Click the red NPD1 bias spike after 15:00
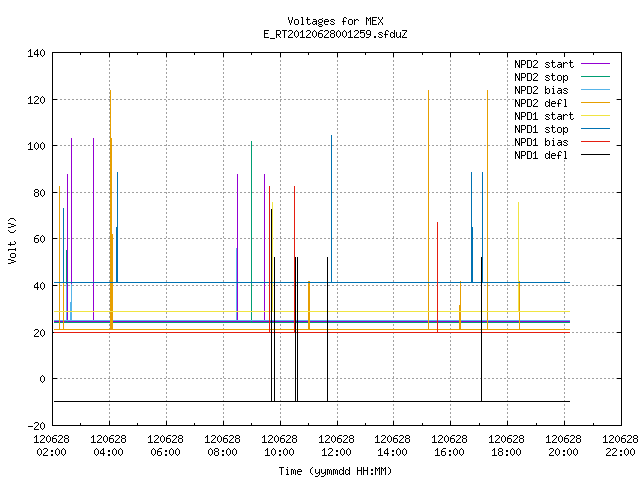Image resolution: width=640 pixels, height=480 pixels. 438,277
